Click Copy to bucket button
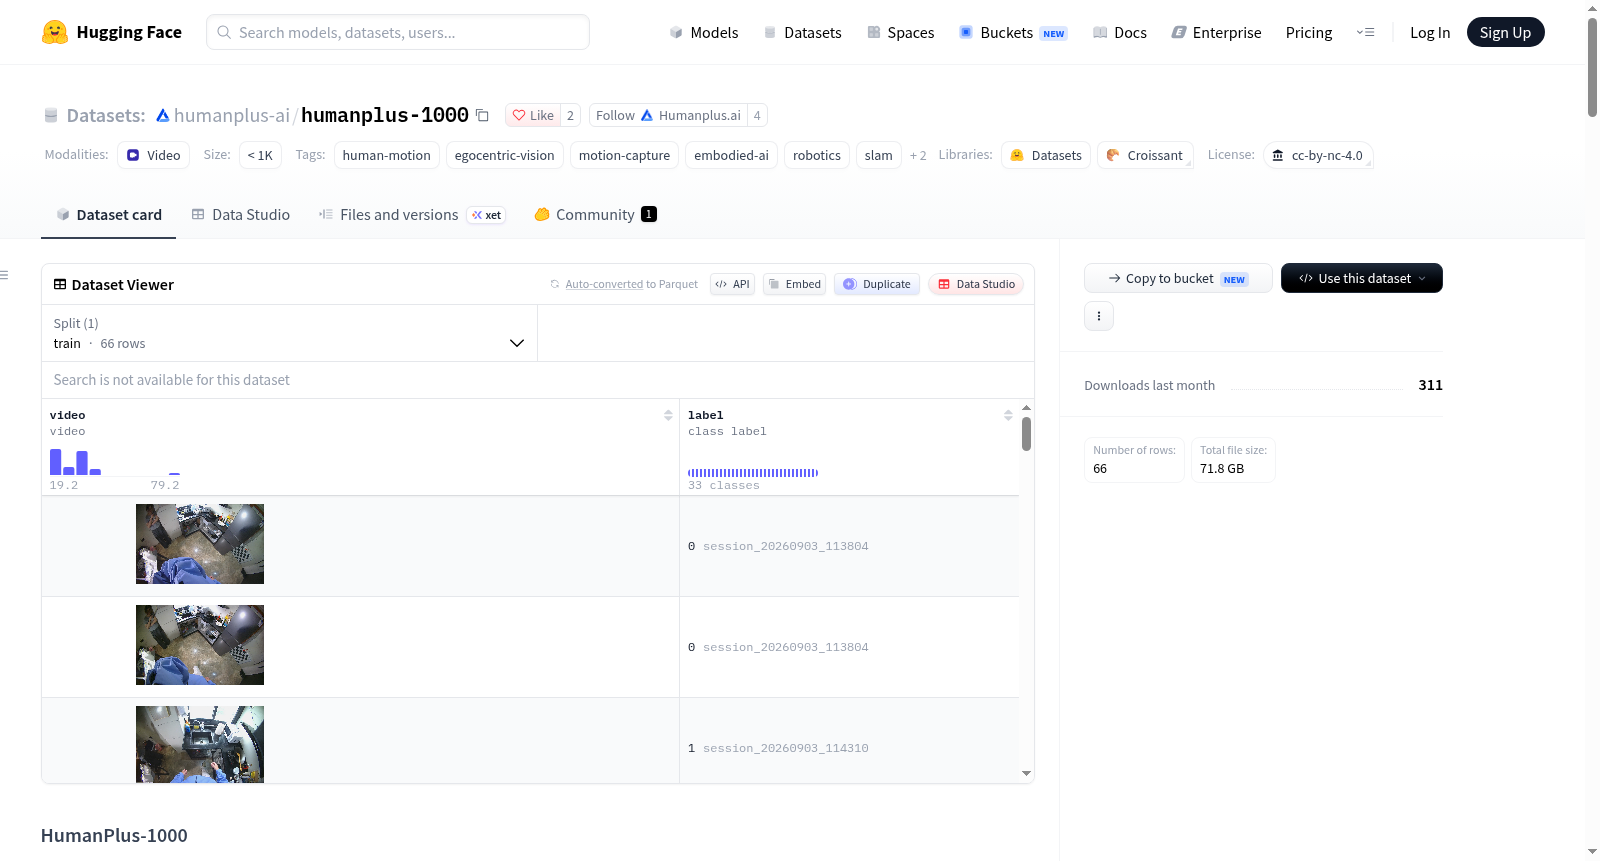The height and width of the screenshot is (861, 1600). pyautogui.click(x=1178, y=278)
